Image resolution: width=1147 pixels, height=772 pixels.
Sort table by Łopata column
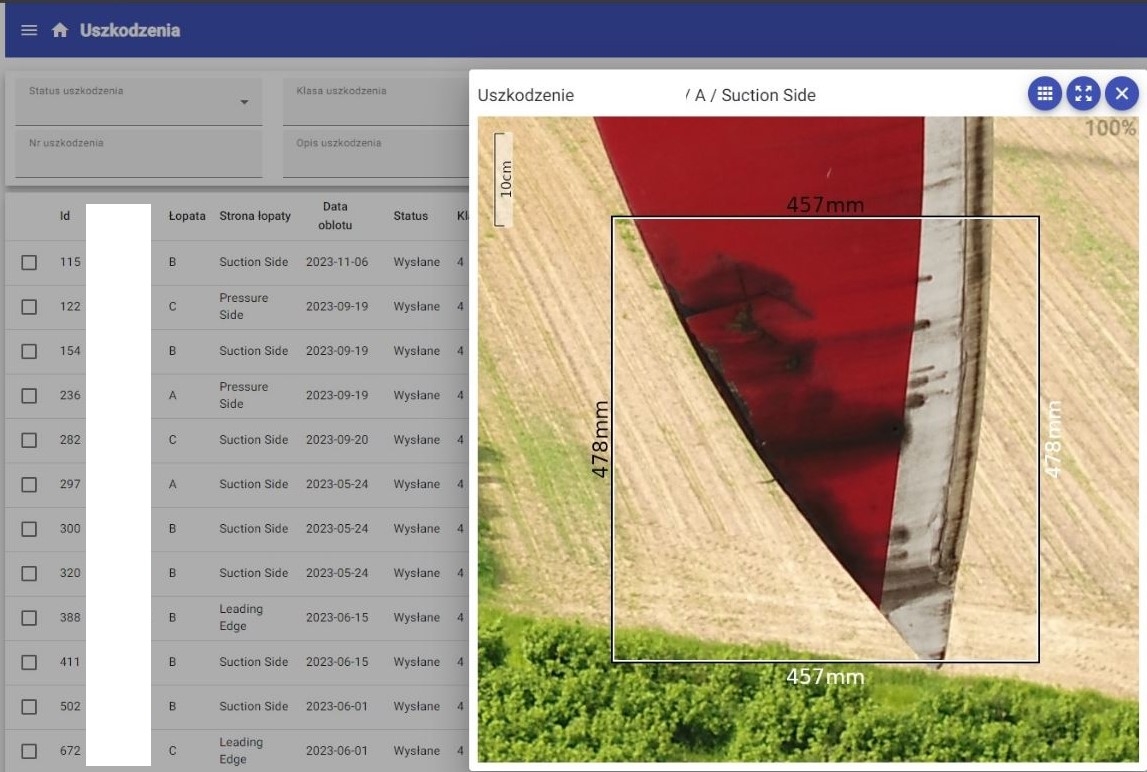(x=187, y=216)
